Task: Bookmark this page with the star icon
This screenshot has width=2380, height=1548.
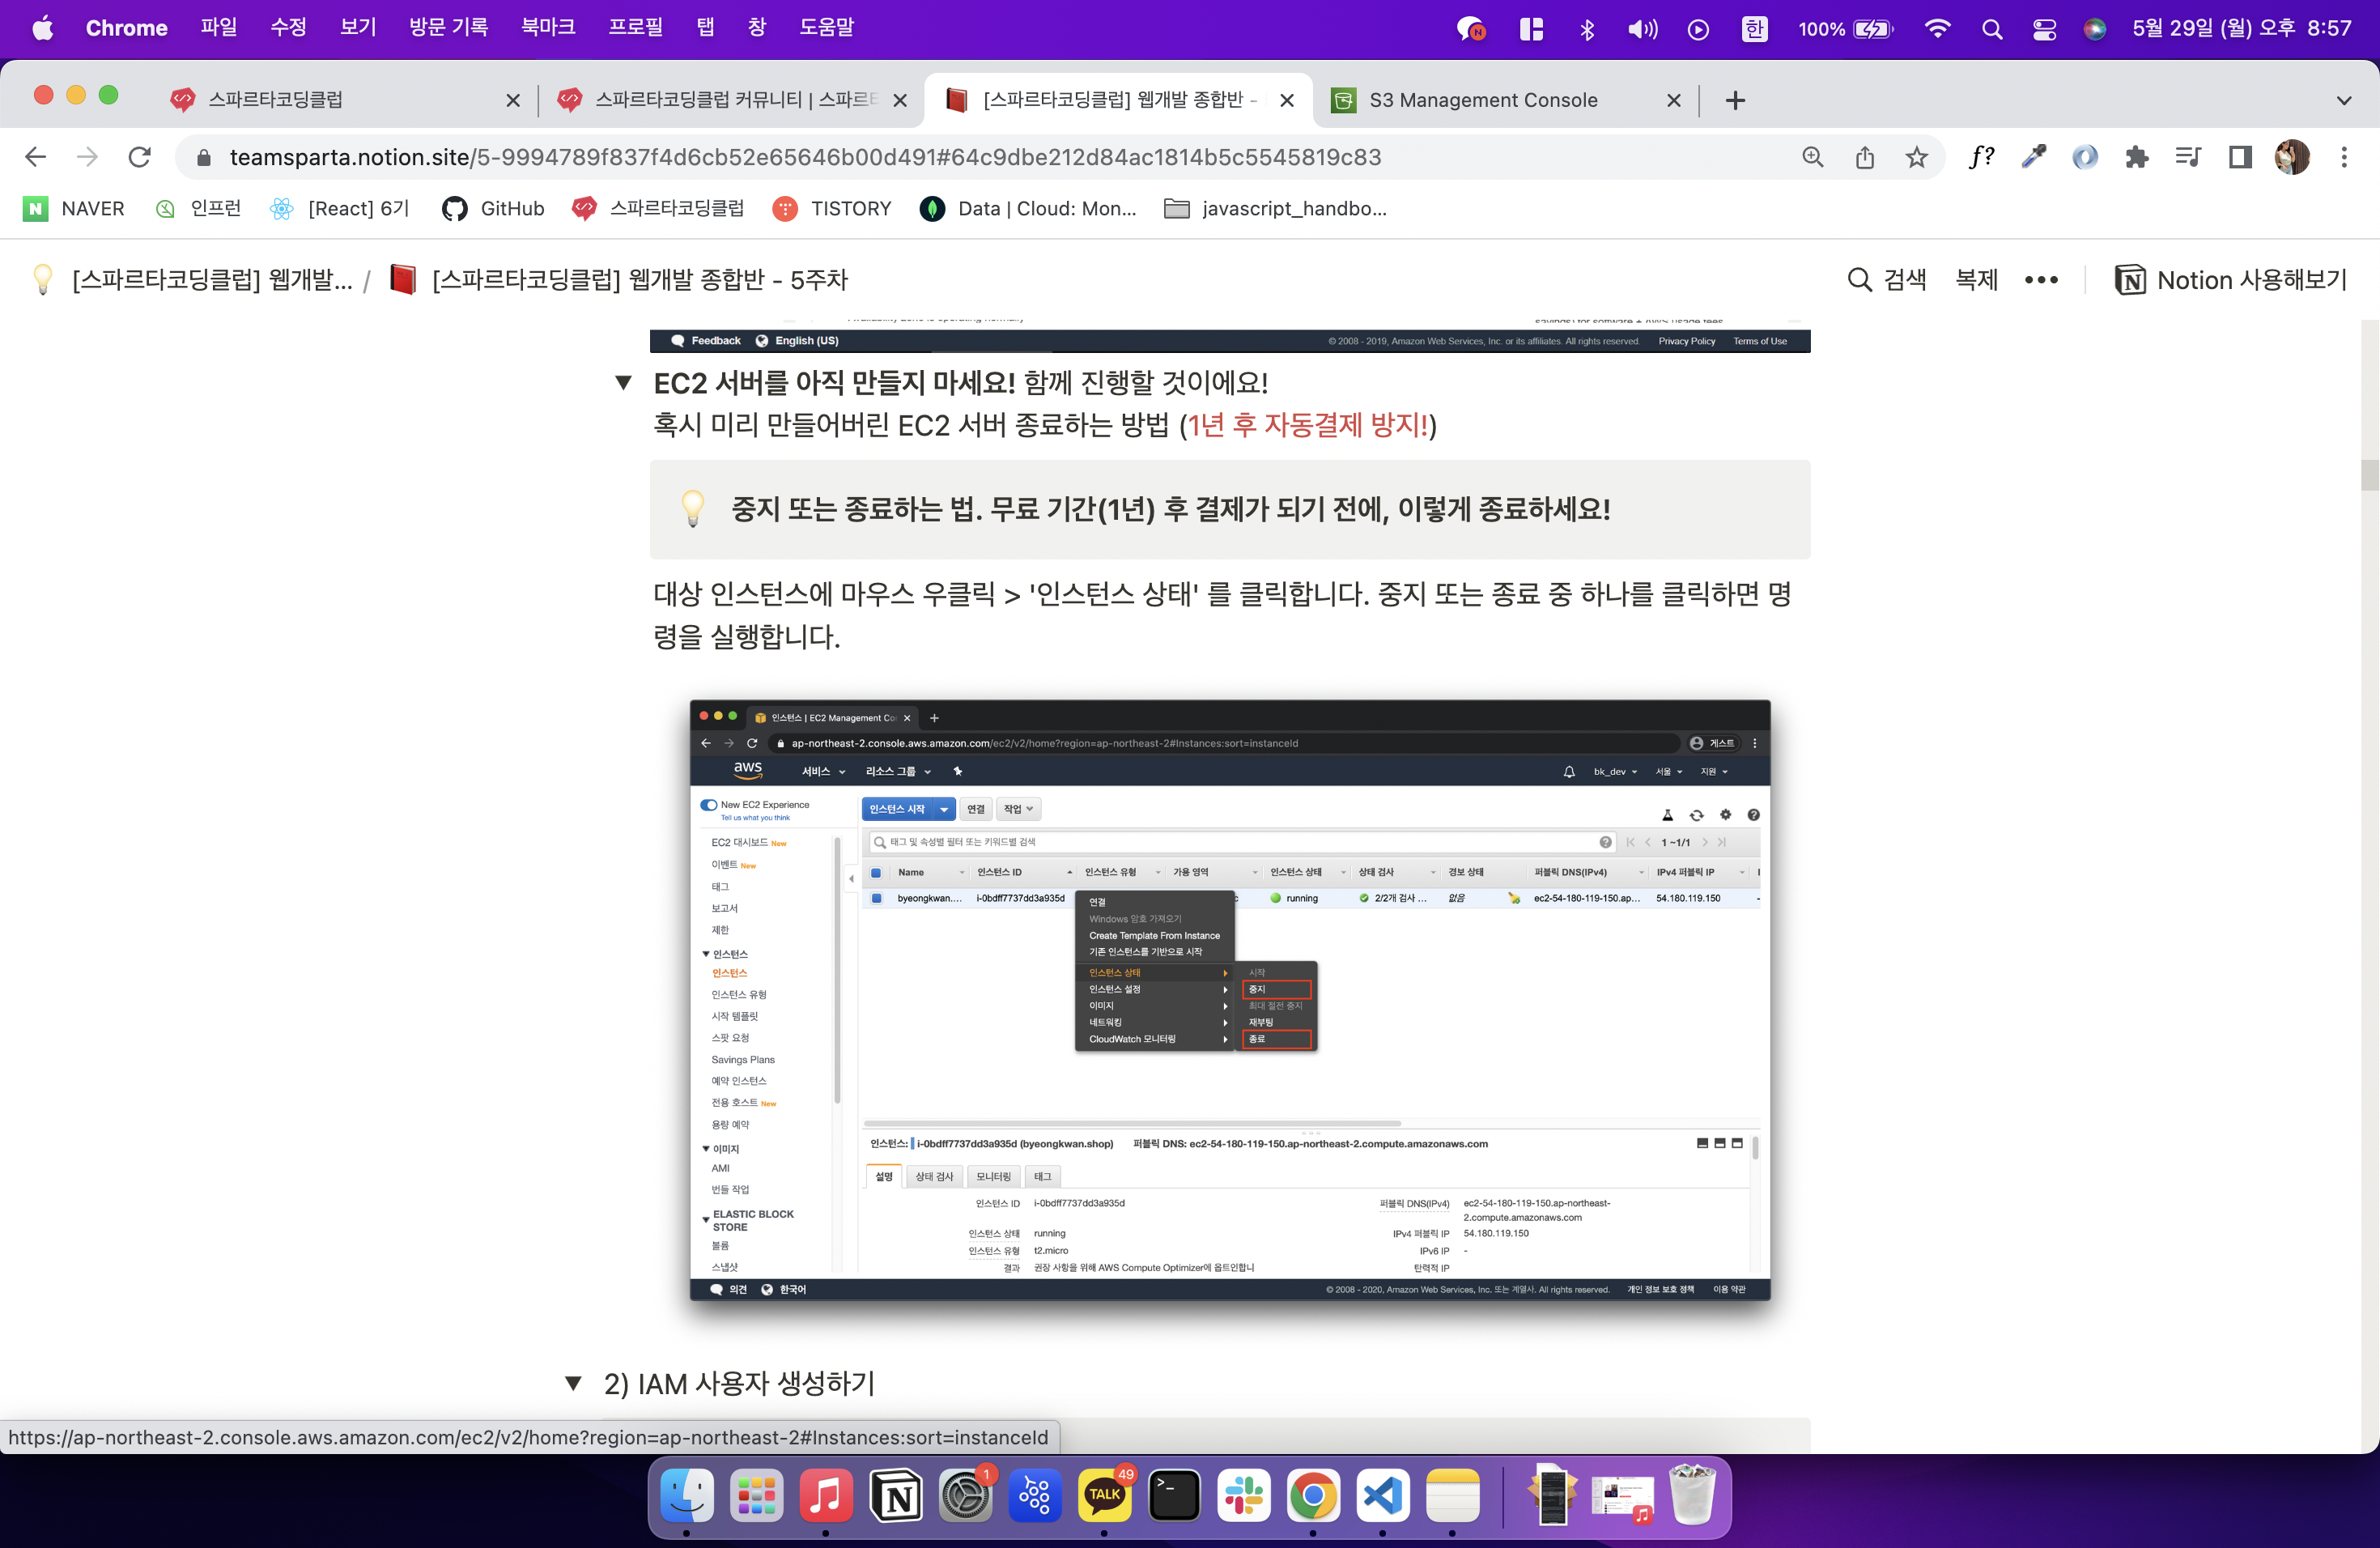Action: (x=1916, y=157)
